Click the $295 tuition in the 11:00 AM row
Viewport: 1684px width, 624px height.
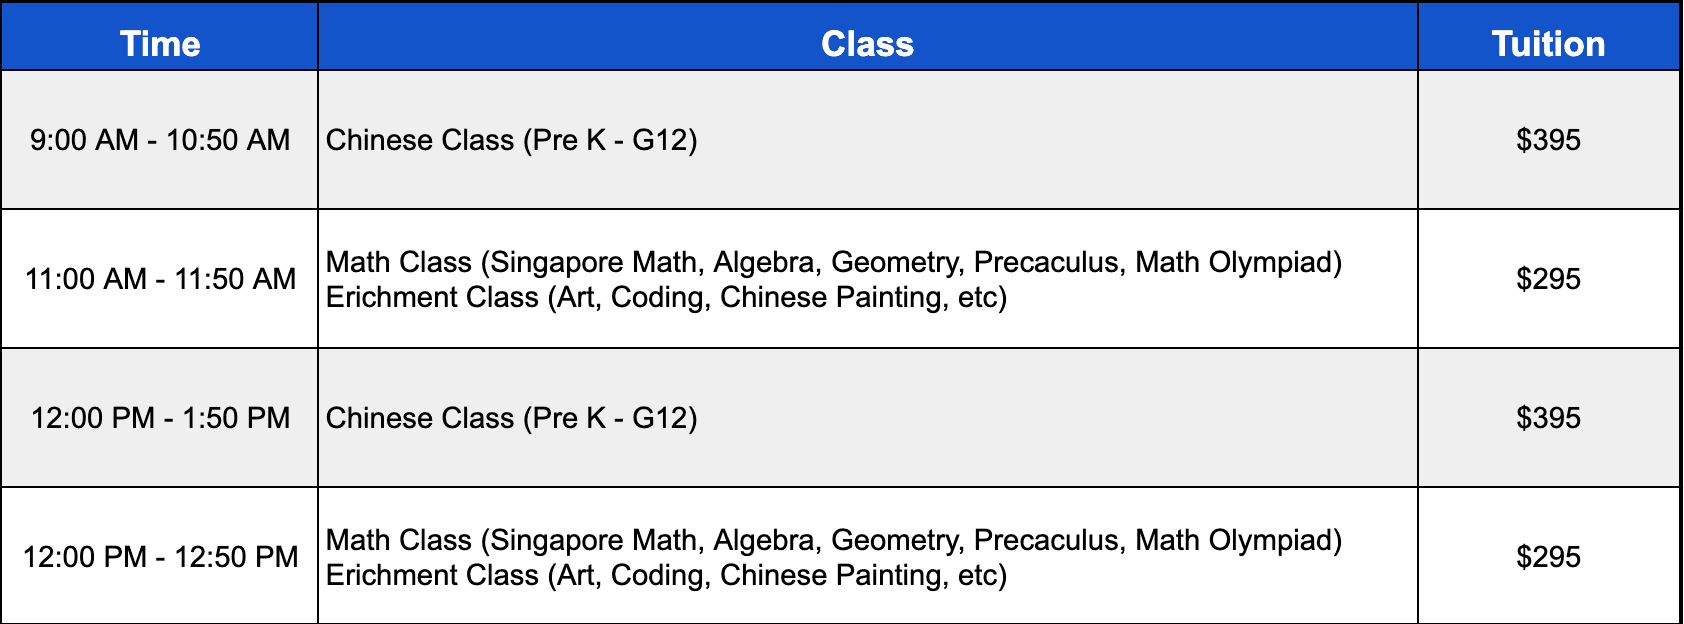coord(1548,279)
